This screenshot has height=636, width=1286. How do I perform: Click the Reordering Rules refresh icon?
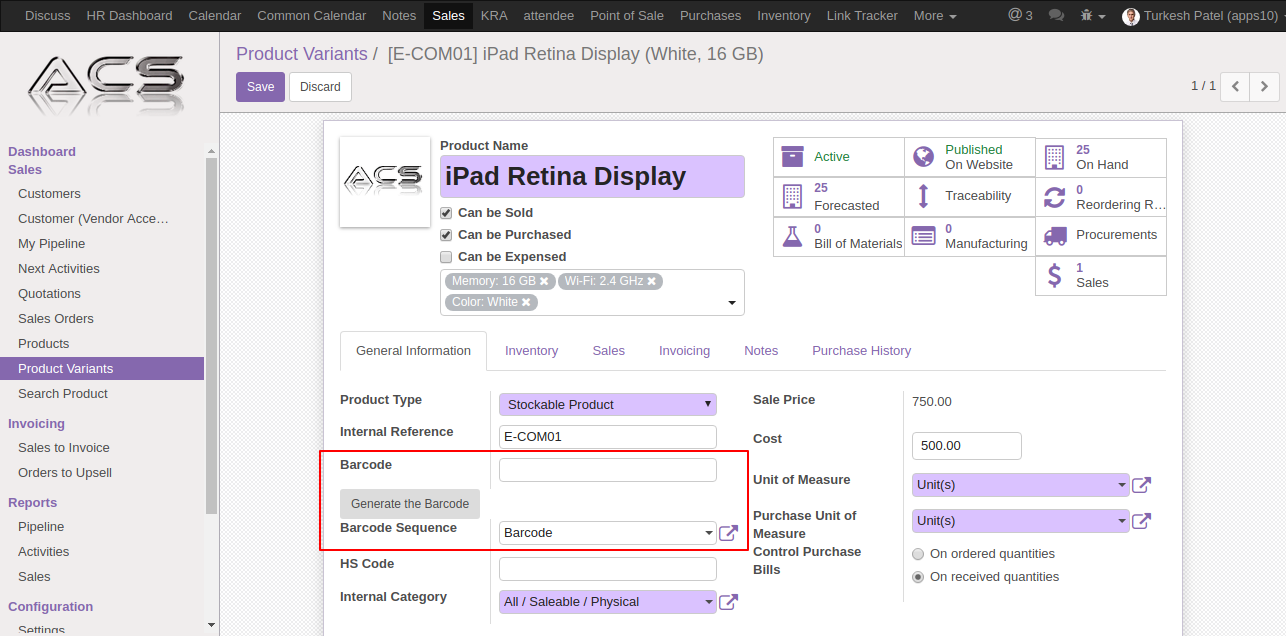[1054, 196]
